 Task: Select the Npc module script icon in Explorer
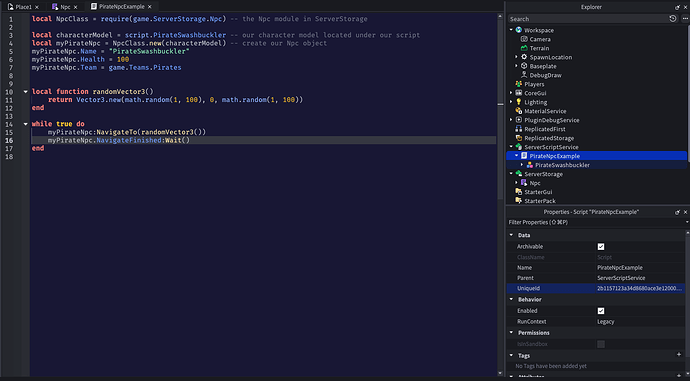[x=524, y=183]
